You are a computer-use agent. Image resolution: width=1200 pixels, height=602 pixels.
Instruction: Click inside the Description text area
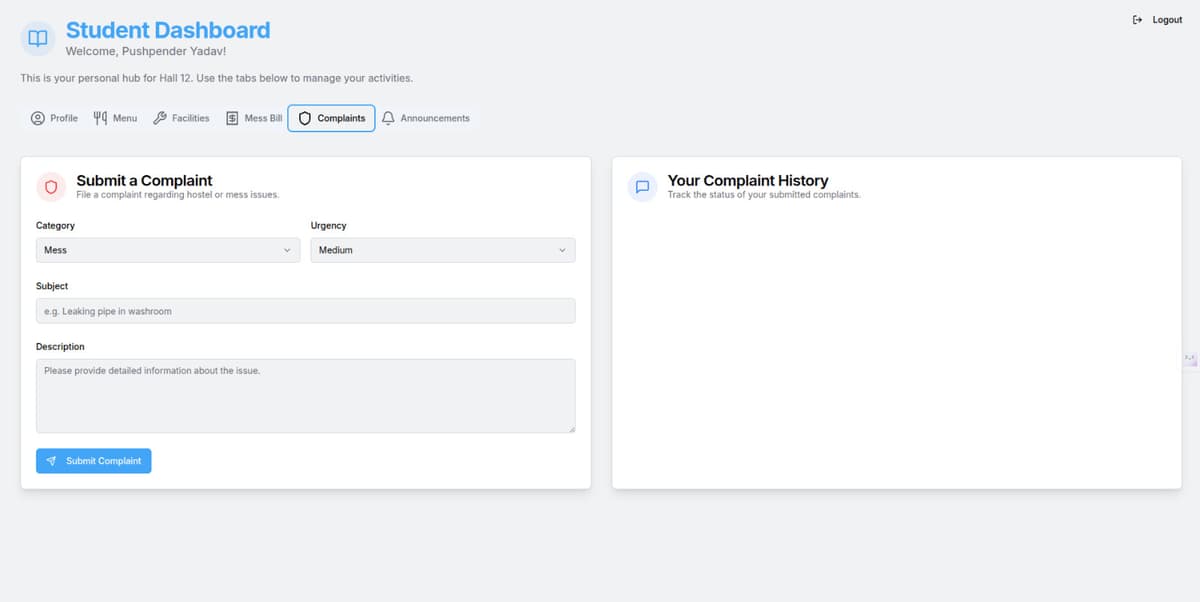(x=305, y=396)
